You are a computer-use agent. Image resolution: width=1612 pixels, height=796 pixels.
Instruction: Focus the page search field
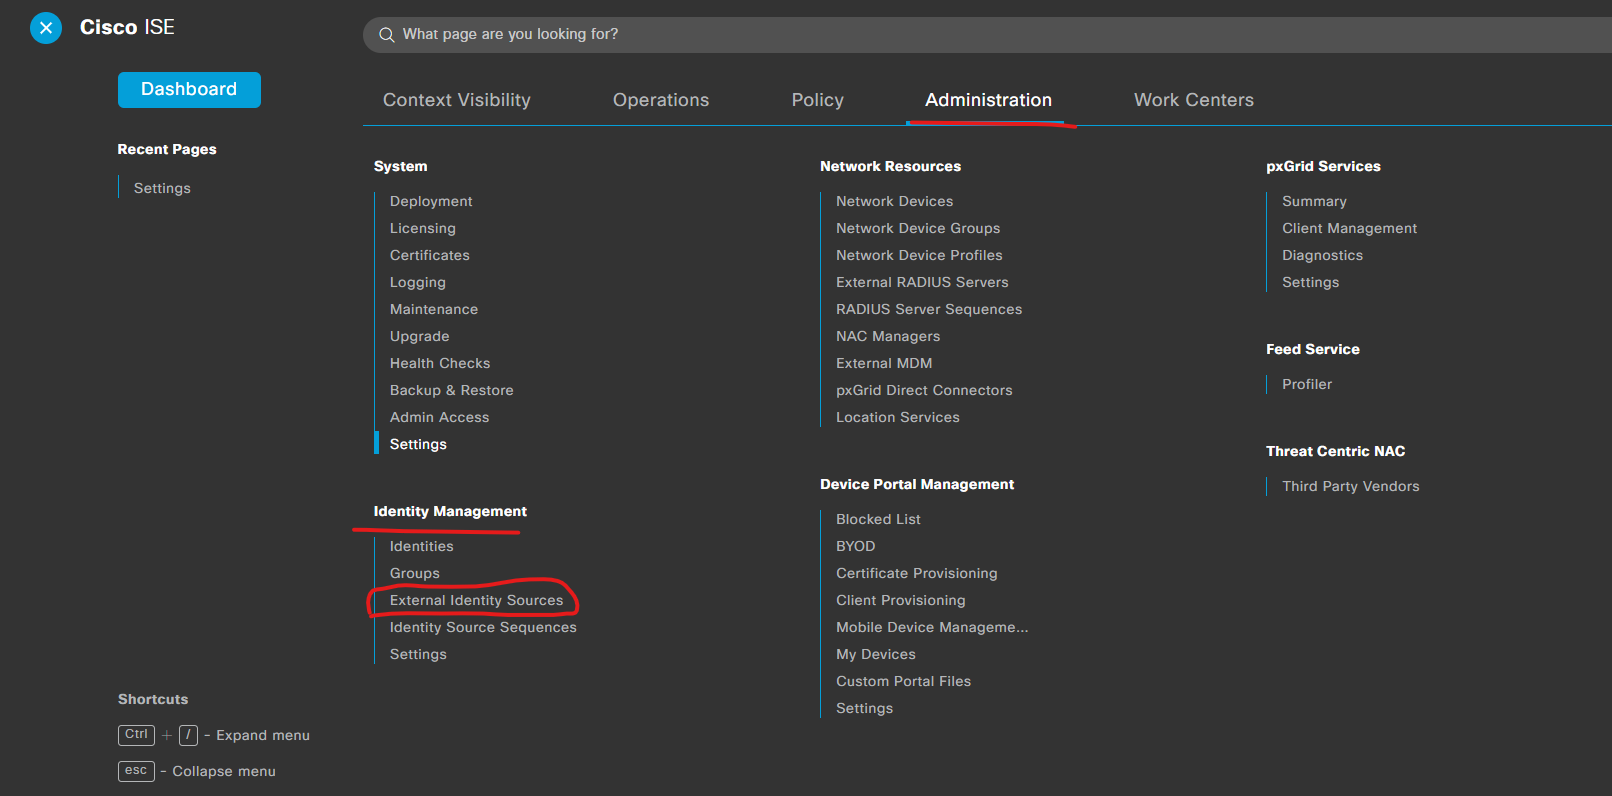[x=987, y=35]
